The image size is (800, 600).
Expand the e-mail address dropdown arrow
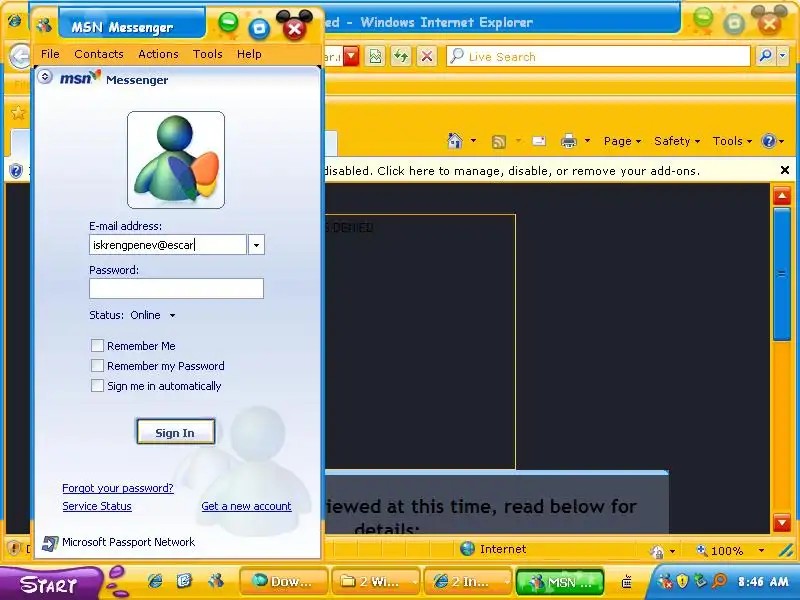pos(256,245)
